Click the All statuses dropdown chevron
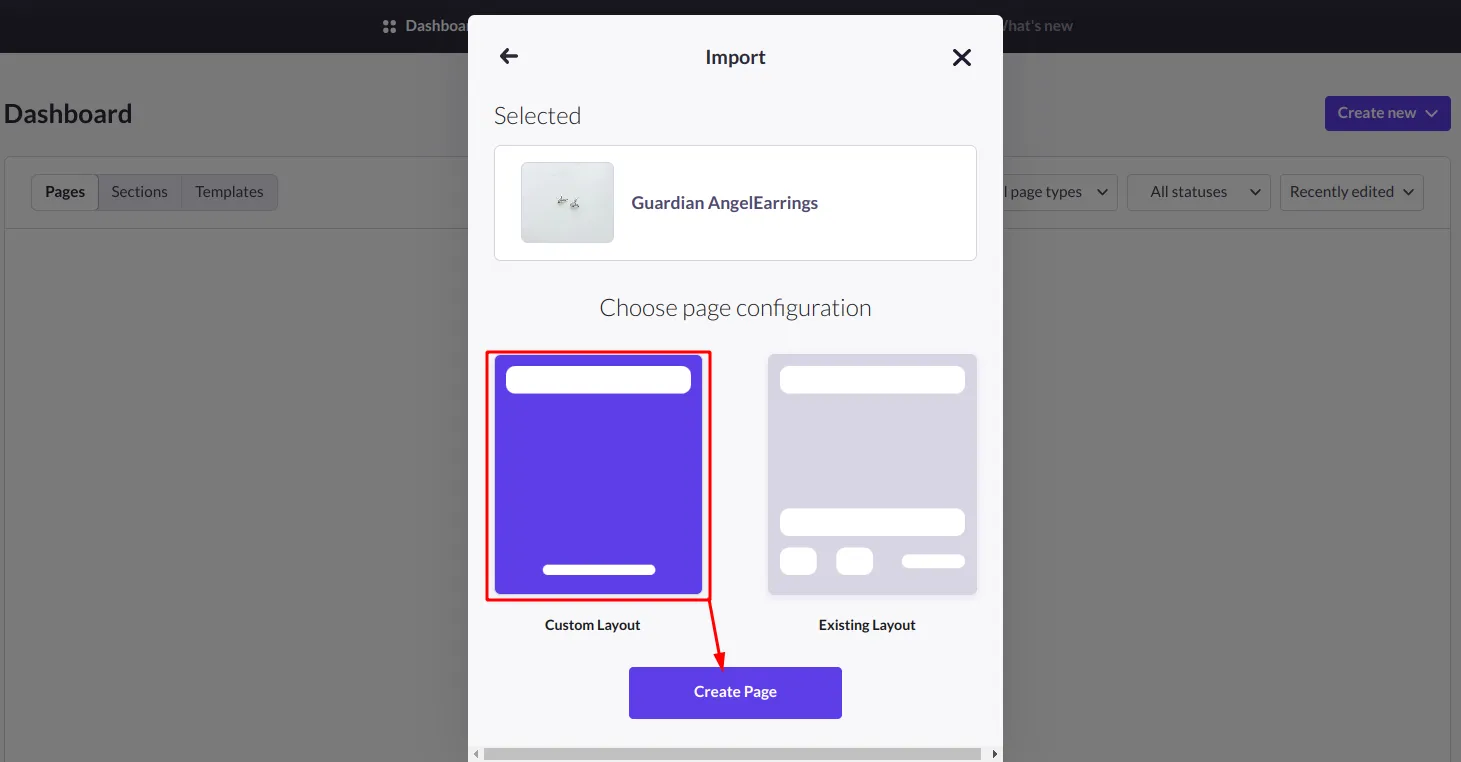 [x=1254, y=192]
